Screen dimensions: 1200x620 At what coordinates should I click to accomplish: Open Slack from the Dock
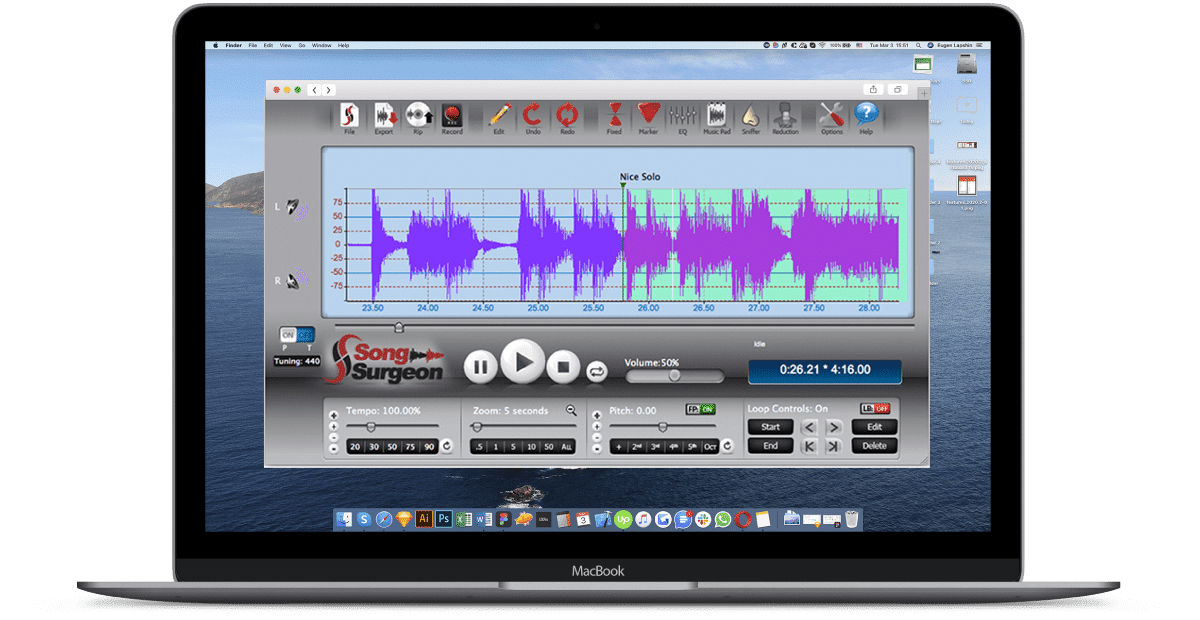[x=703, y=519]
